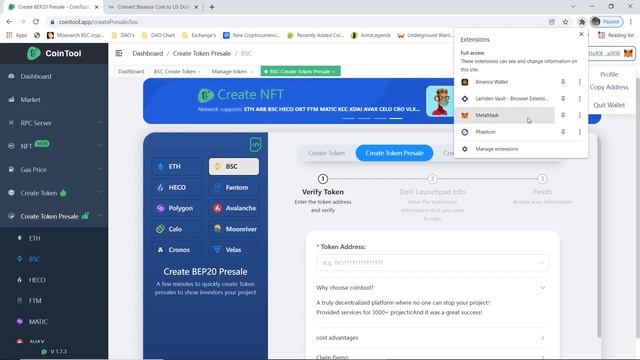The height and width of the screenshot is (360, 640).
Task: Switch to the Dashboard page tab
Action: coord(131,71)
